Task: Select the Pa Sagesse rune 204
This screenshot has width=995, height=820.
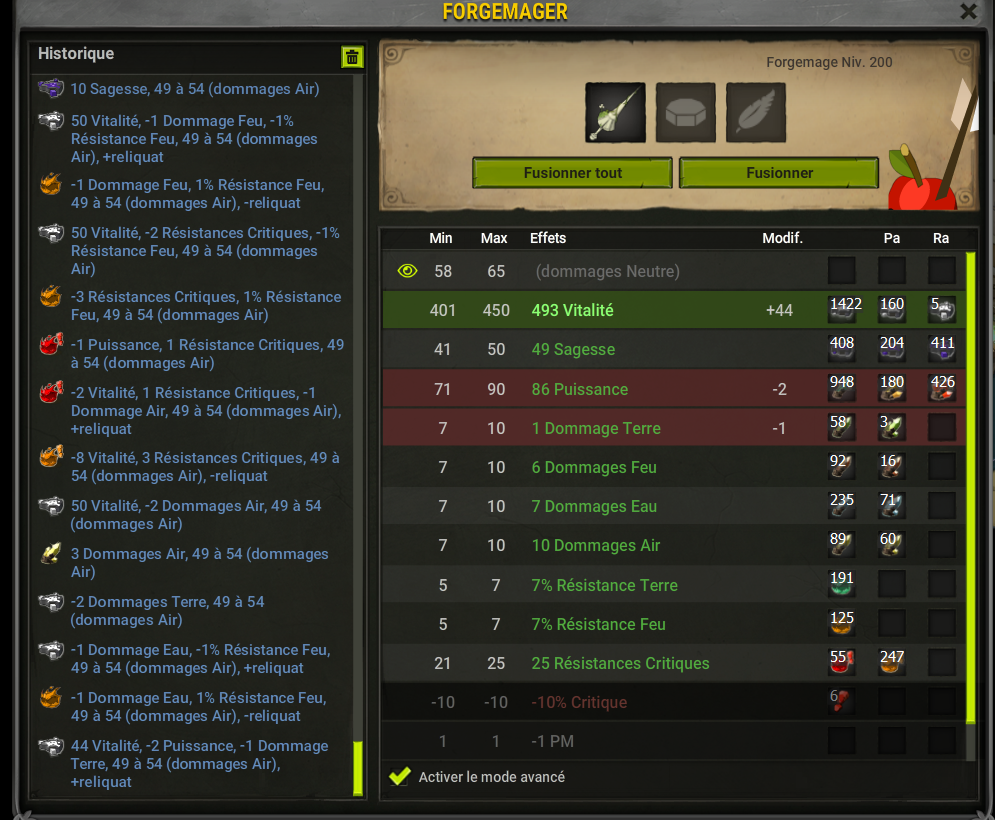Action: [892, 348]
